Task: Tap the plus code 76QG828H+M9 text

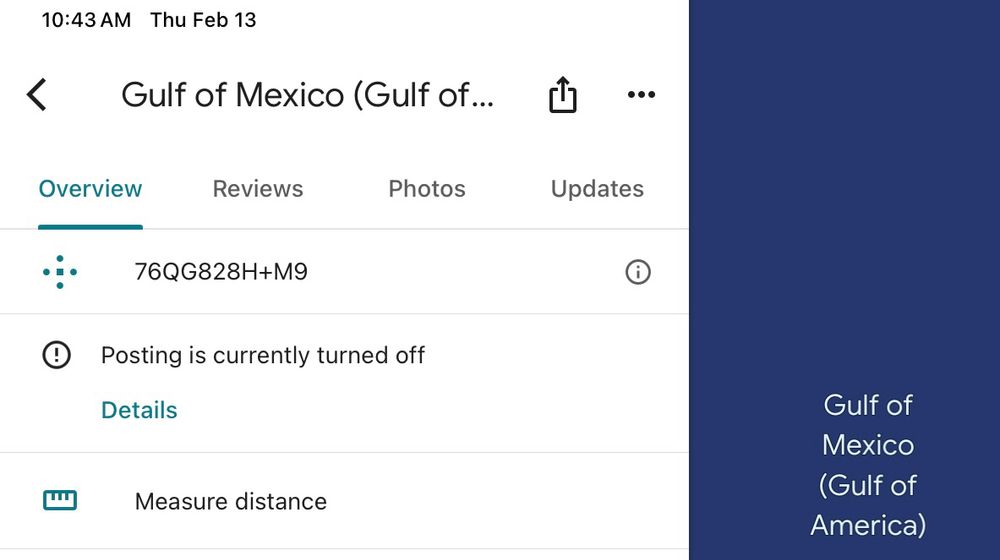Action: [221, 272]
